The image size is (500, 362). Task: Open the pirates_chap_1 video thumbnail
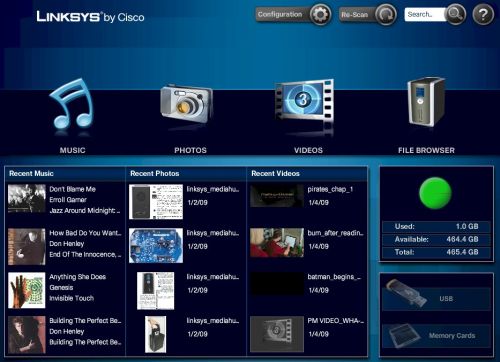(277, 196)
